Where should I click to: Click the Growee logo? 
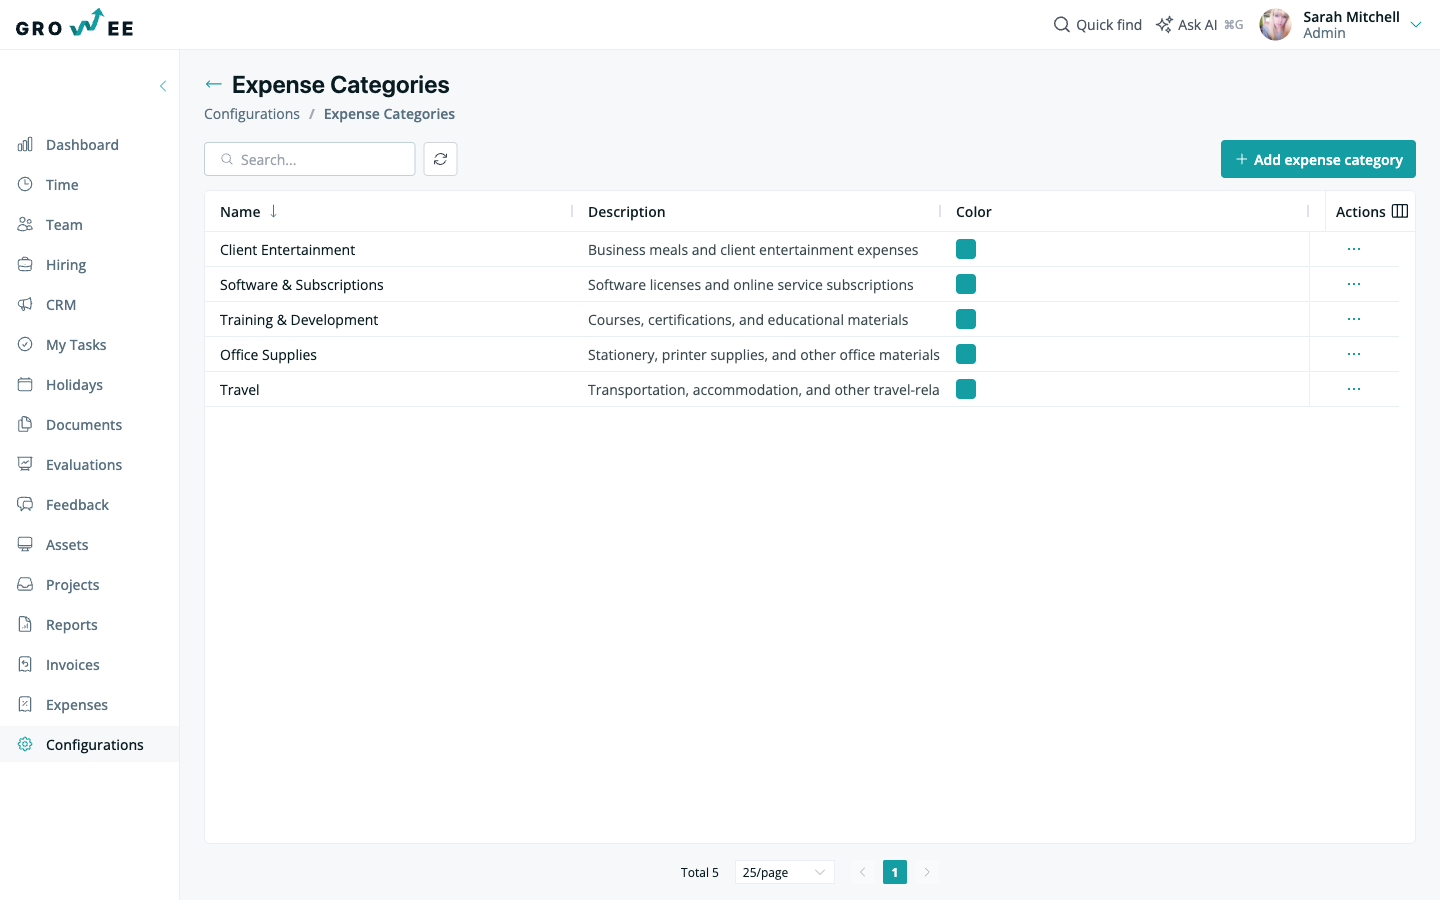(x=75, y=24)
